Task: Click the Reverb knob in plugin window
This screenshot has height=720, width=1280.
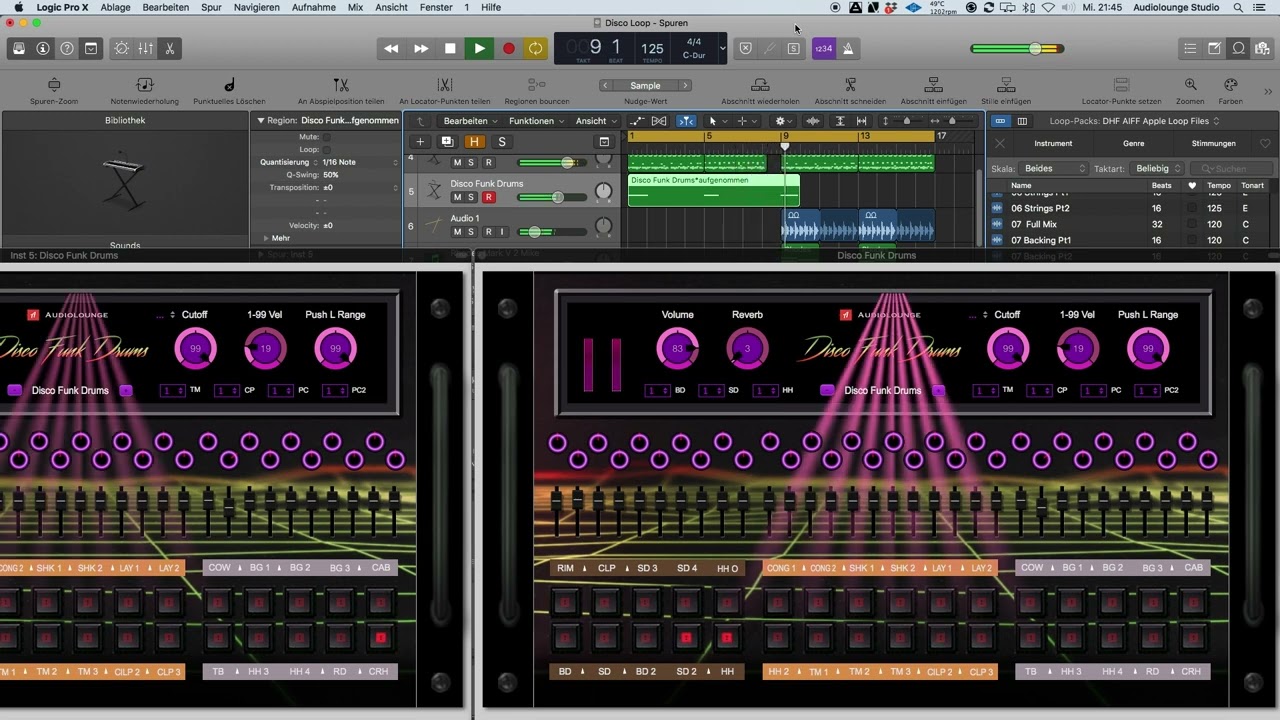Action: (x=747, y=349)
